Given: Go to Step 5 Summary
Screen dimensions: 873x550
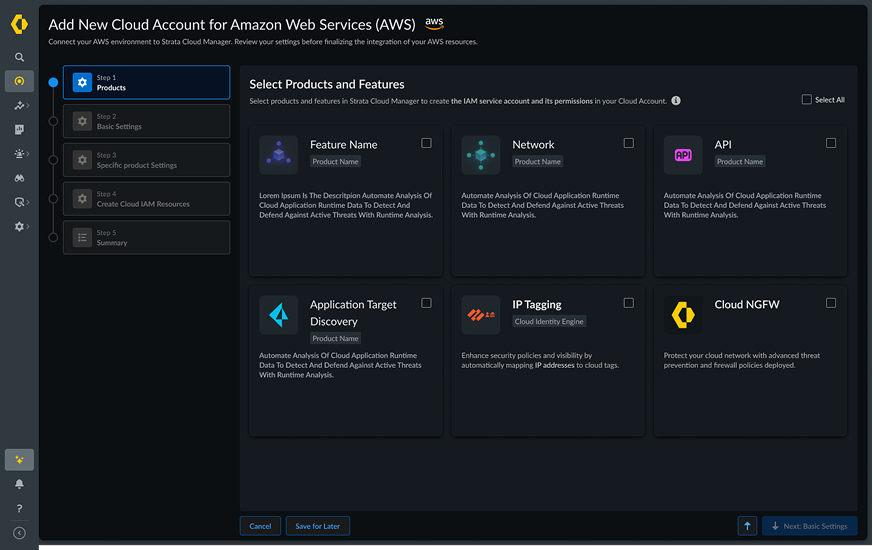Looking at the screenshot, I should coord(146,238).
